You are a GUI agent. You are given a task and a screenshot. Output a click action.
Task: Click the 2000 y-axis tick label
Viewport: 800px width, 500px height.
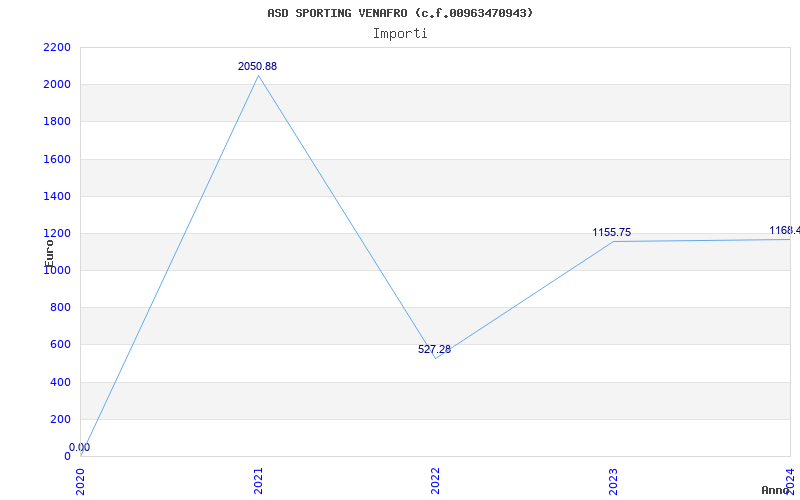point(57,85)
